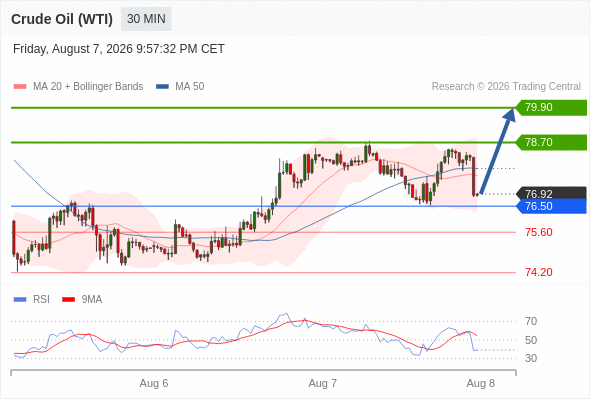590x400 pixels.
Task: Click the 79.90 green resistance price tag
Action: point(551,108)
